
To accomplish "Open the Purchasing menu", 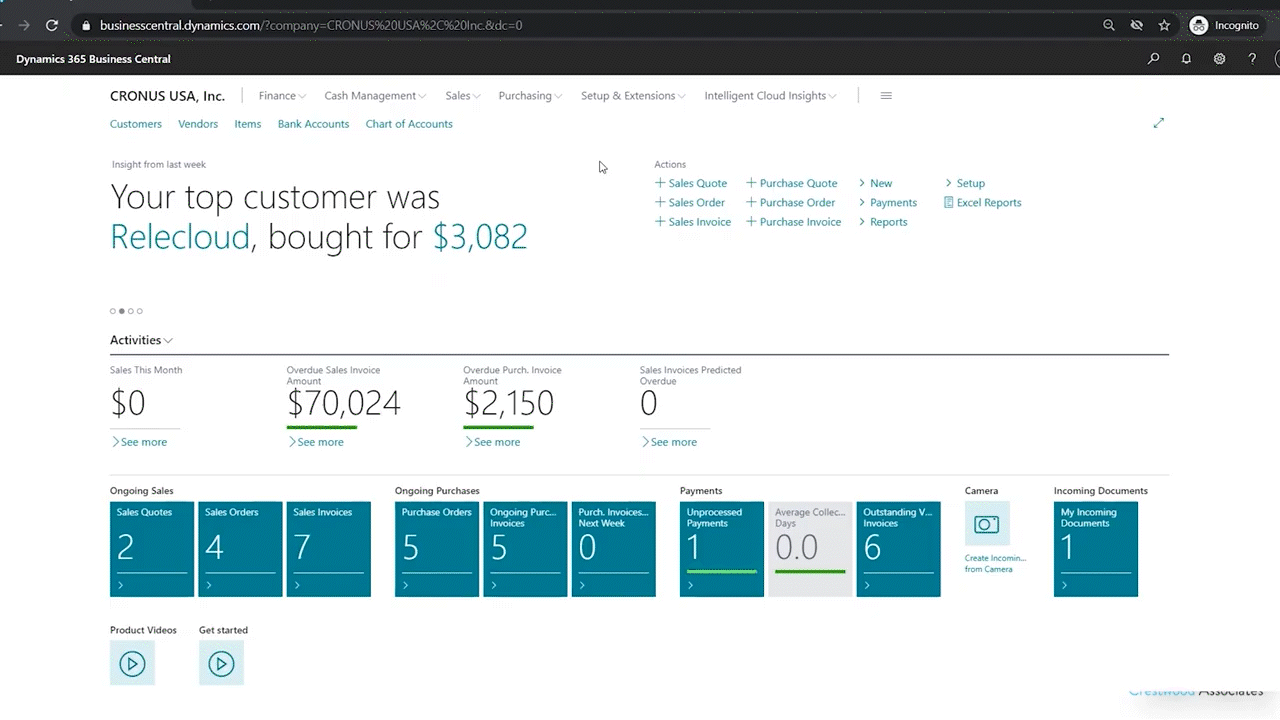I will 529,96.
